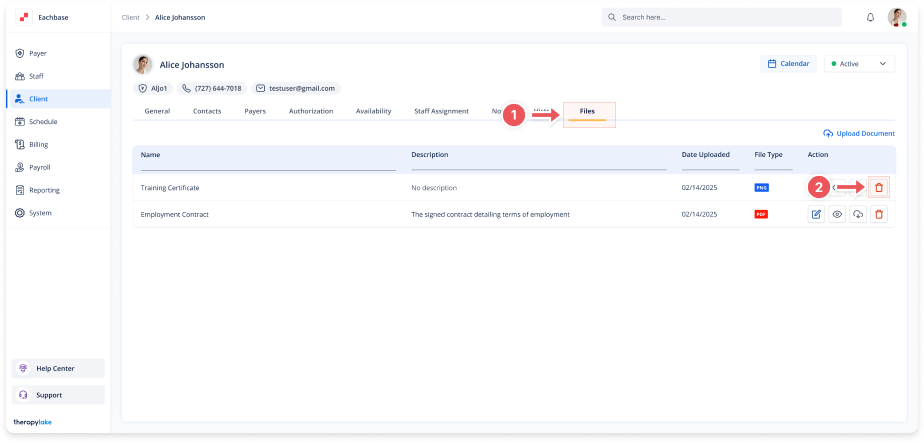Click the File Type column header
This screenshot has width=924, height=443.
(x=768, y=155)
